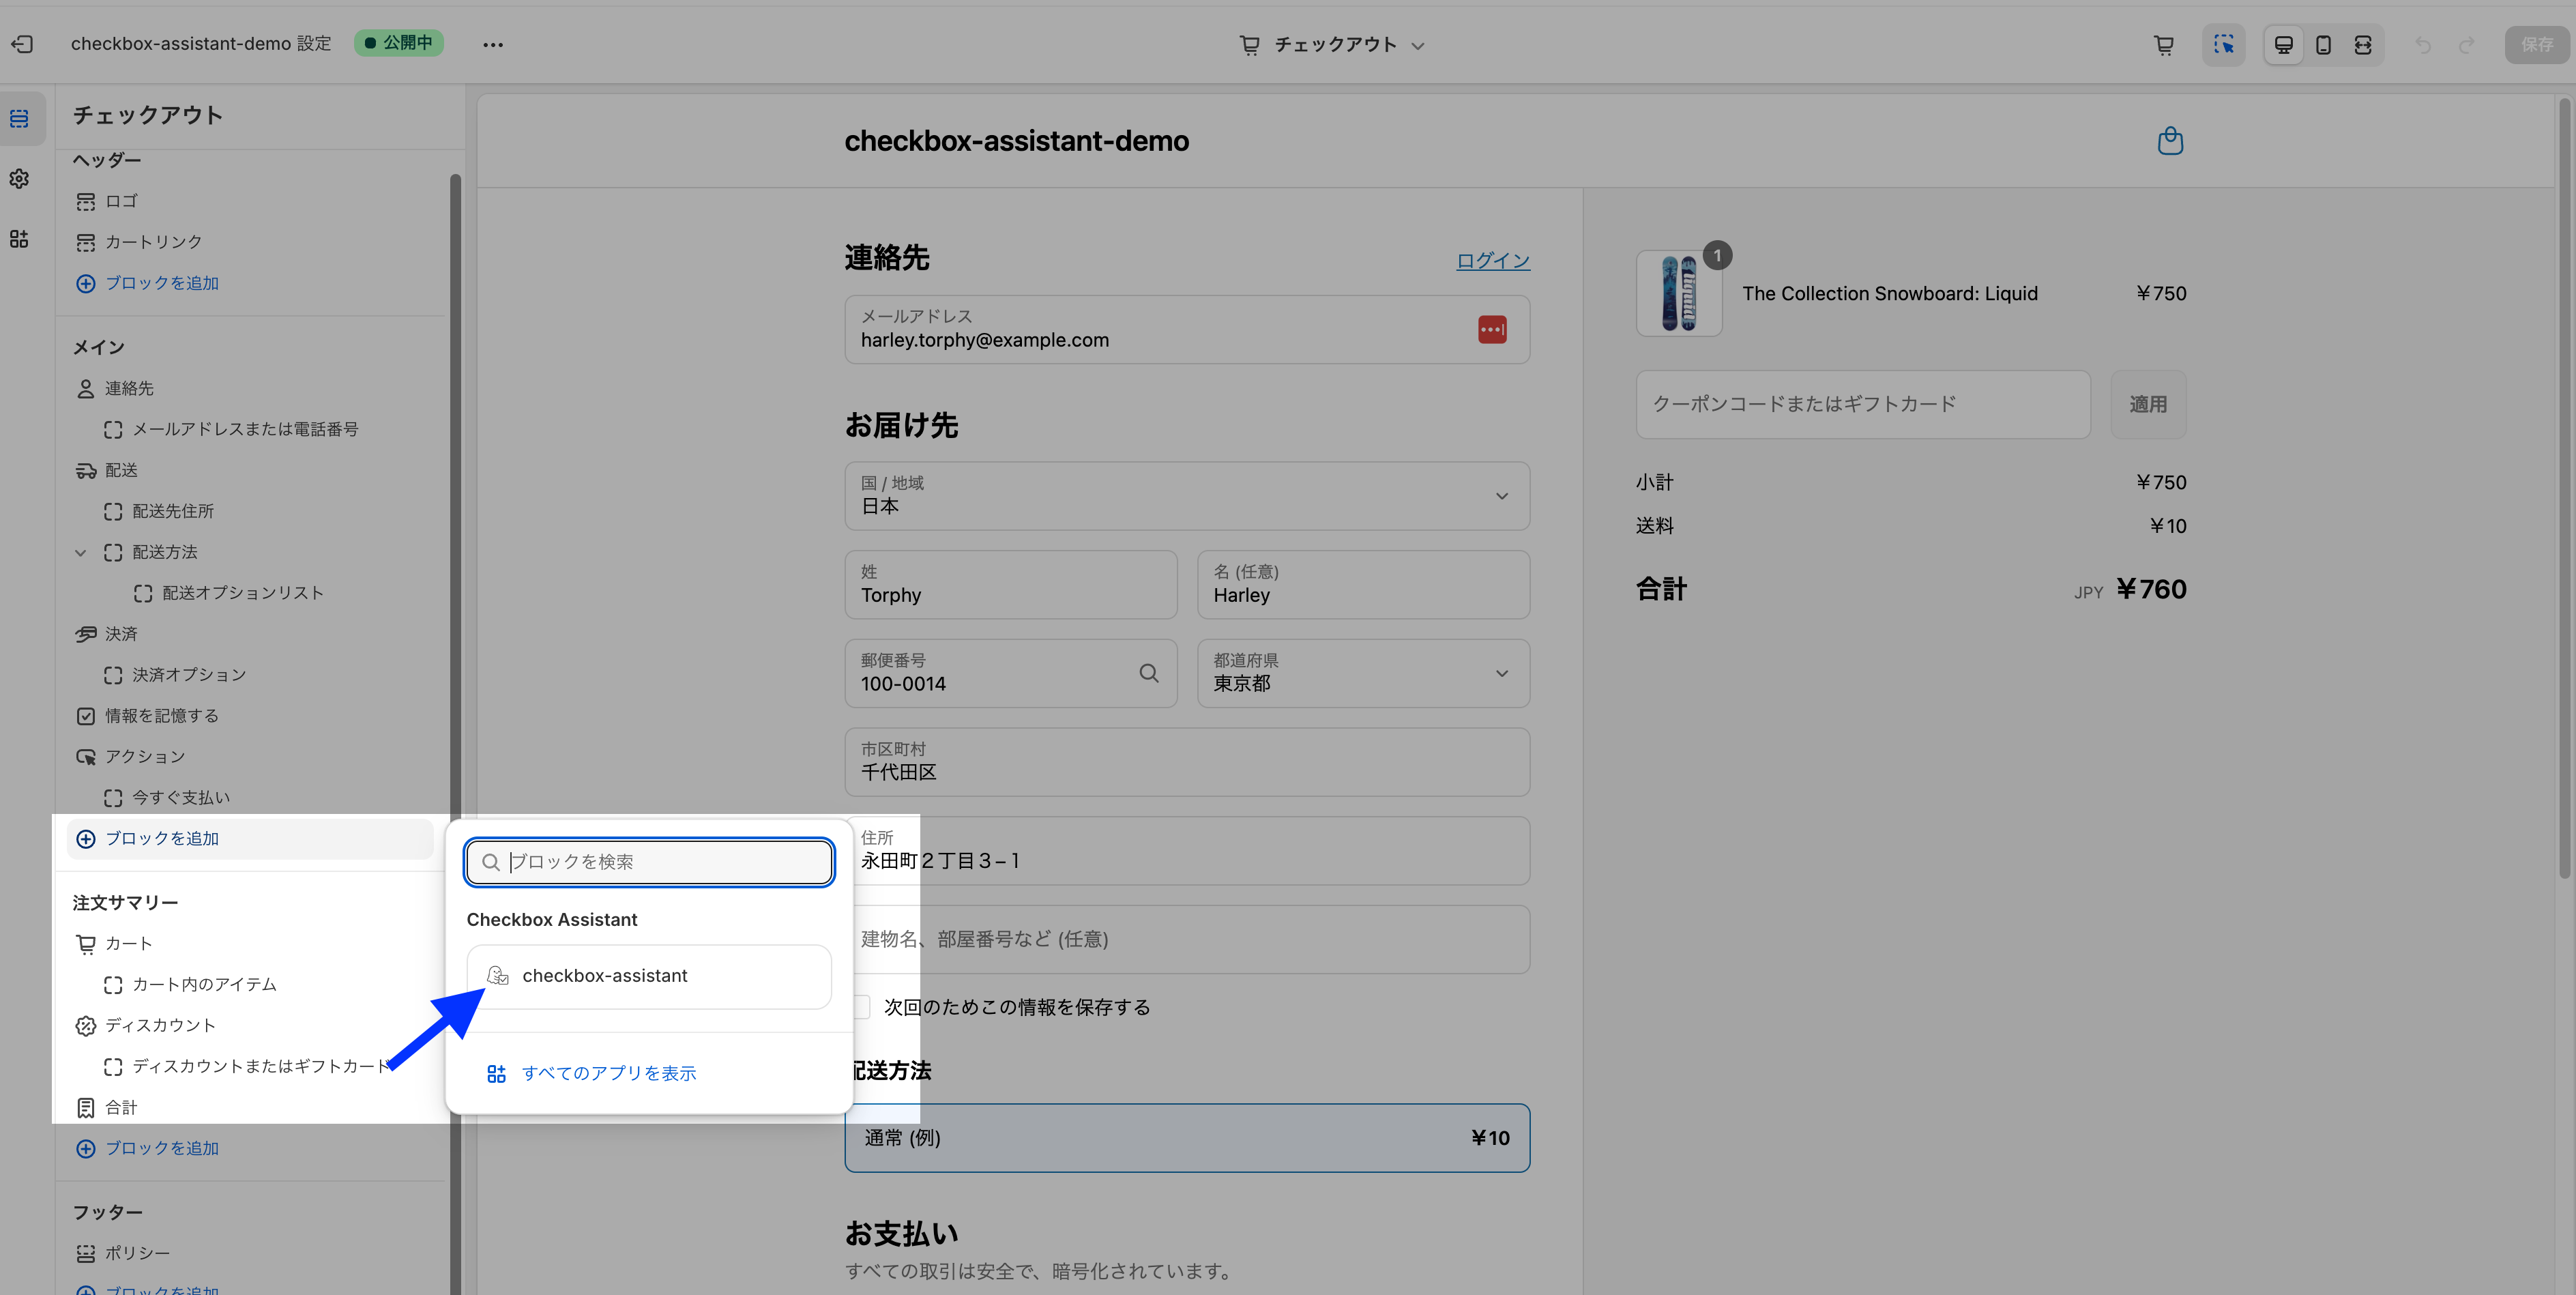The image size is (2576, 1295).
Task: Click すべてのアプリを表示 link
Action: click(608, 1073)
